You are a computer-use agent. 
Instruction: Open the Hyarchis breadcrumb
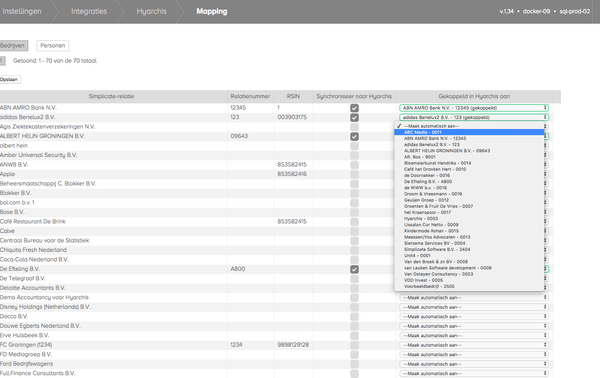click(152, 11)
